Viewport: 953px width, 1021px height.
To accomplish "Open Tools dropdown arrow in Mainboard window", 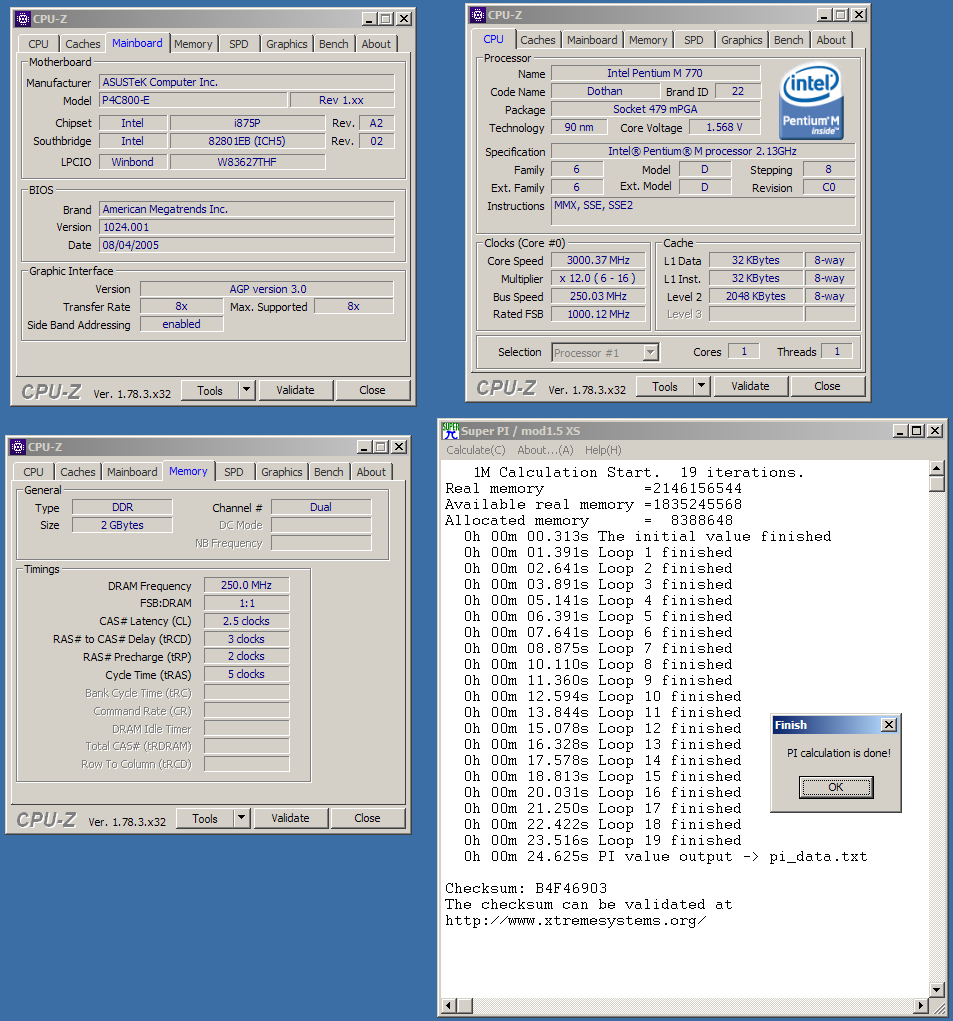I will pos(246,390).
